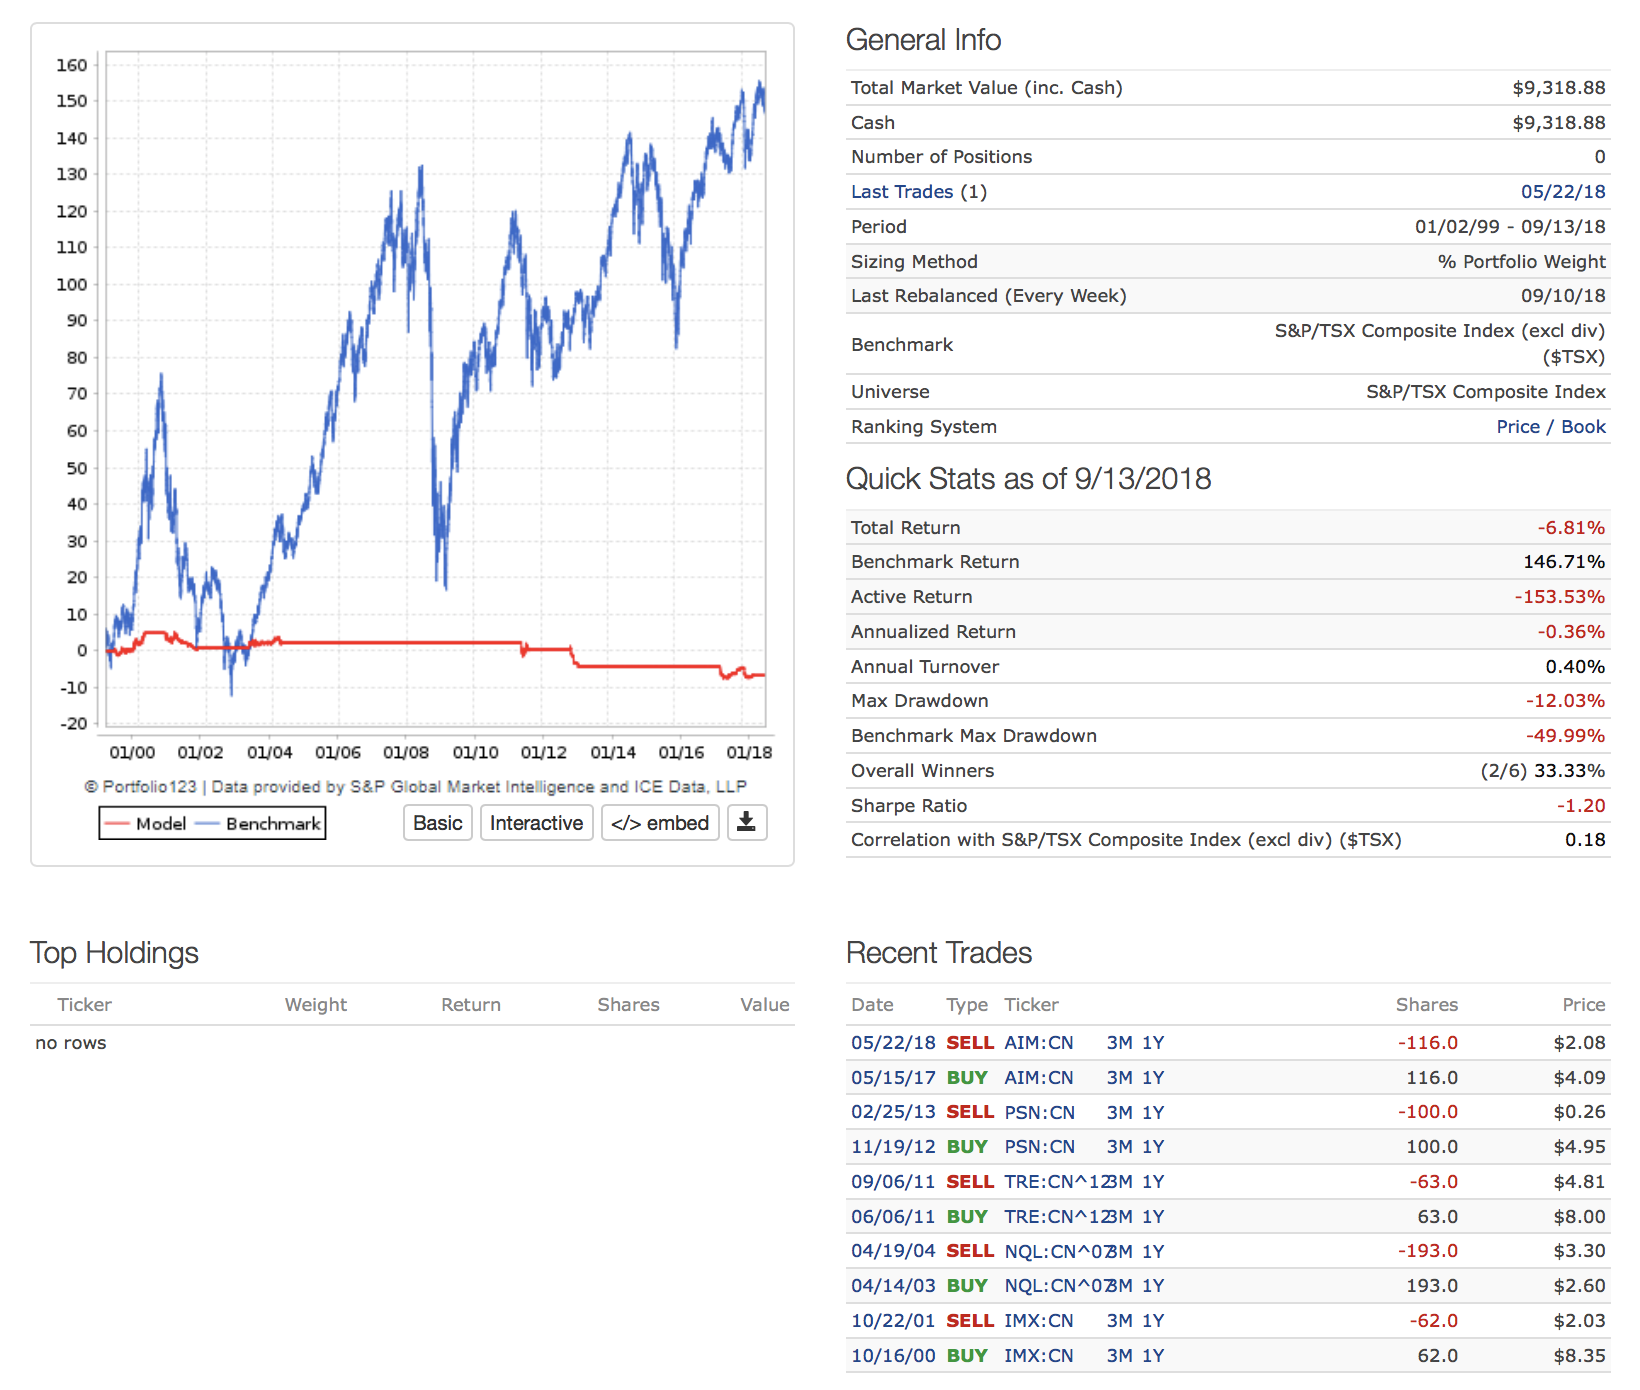Screen dimensions: 1640x1390
Task: Sort Recent Trades by Price column
Action: point(1583,1005)
